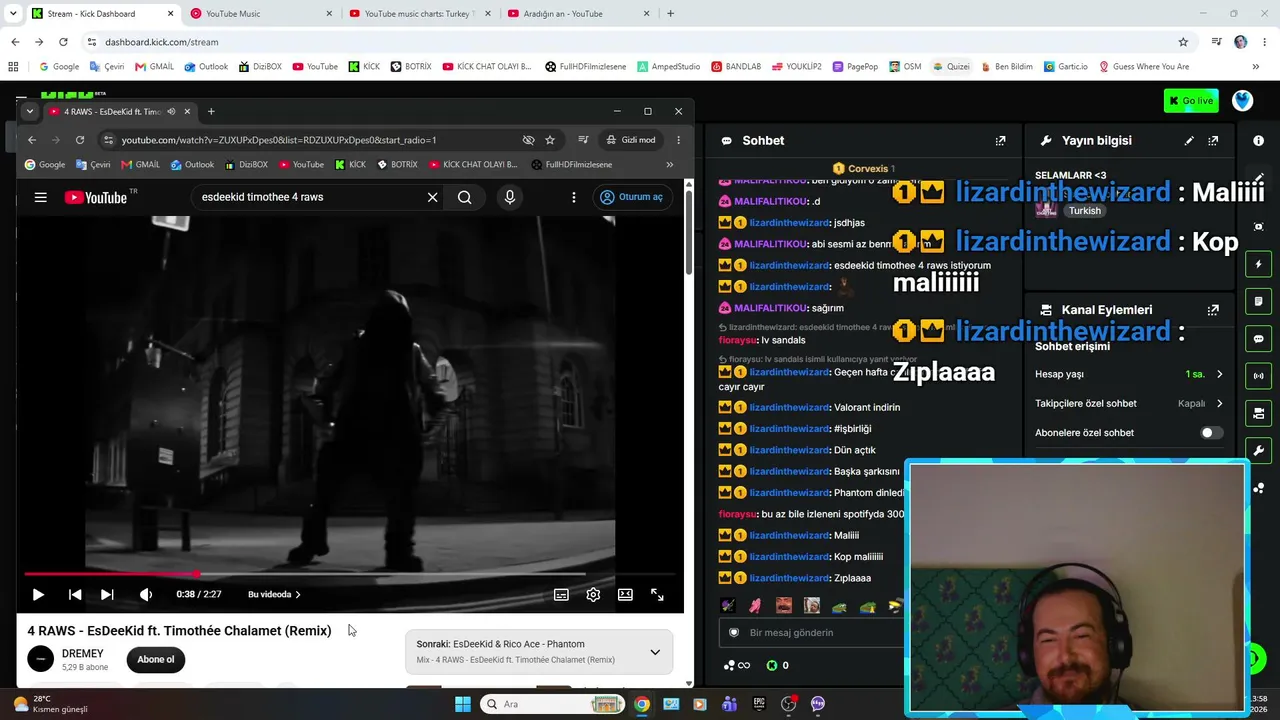The height and width of the screenshot is (720, 1280).
Task: Mute the YouTube player volume
Action: 146,594
